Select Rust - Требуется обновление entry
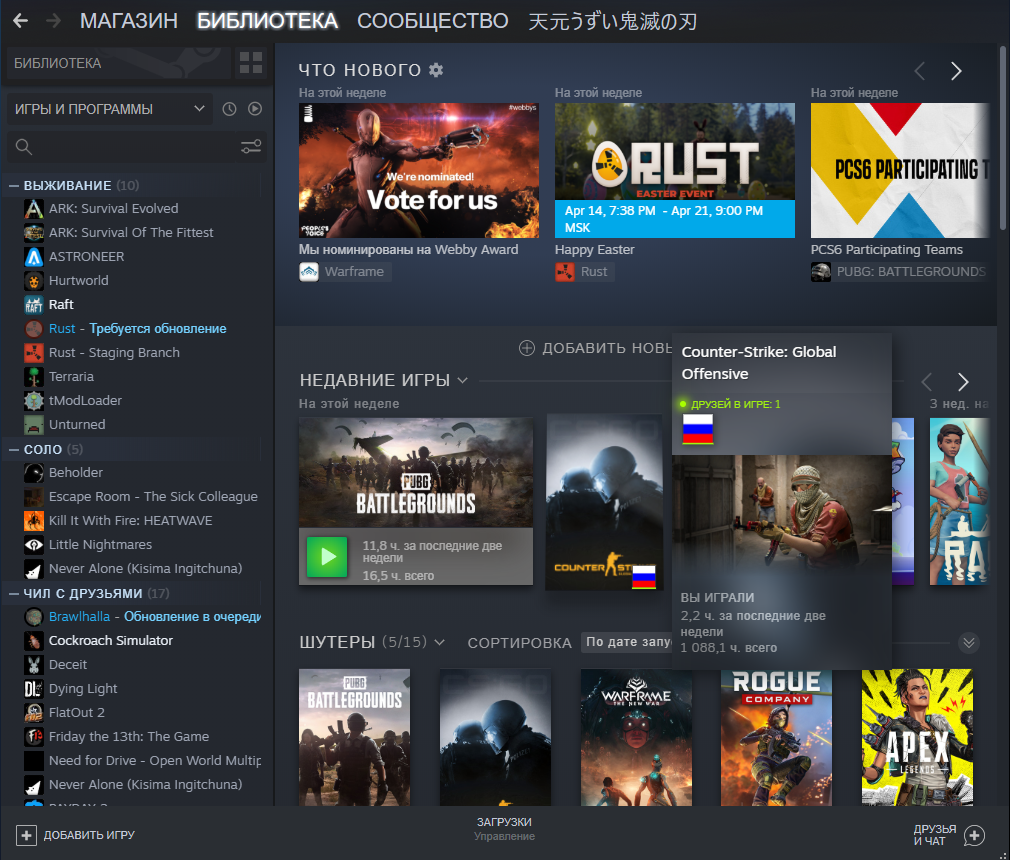The width and height of the screenshot is (1010, 860). pos(138,329)
